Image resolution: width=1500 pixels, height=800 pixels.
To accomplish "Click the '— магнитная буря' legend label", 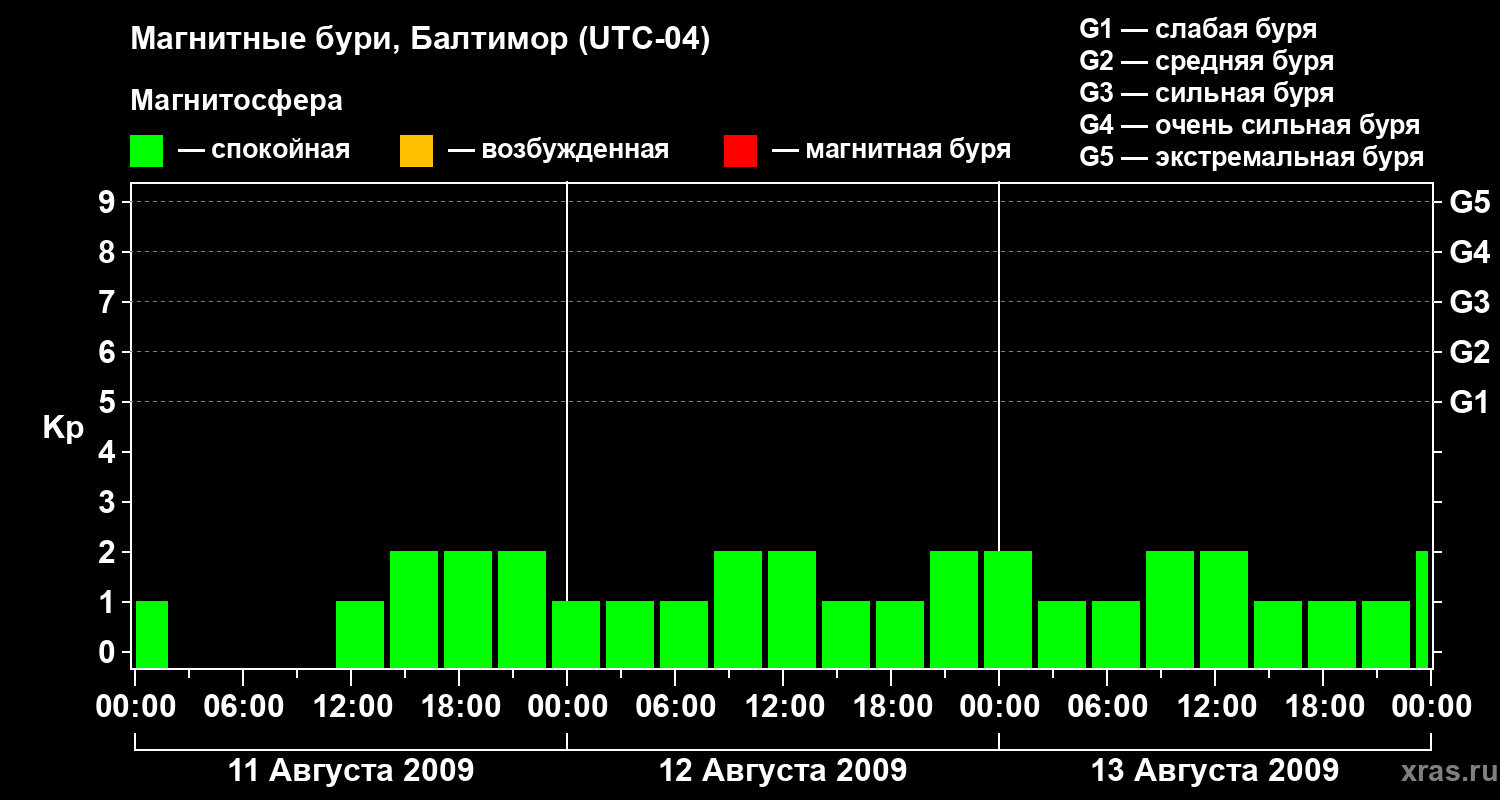I will pyautogui.click(x=891, y=150).
